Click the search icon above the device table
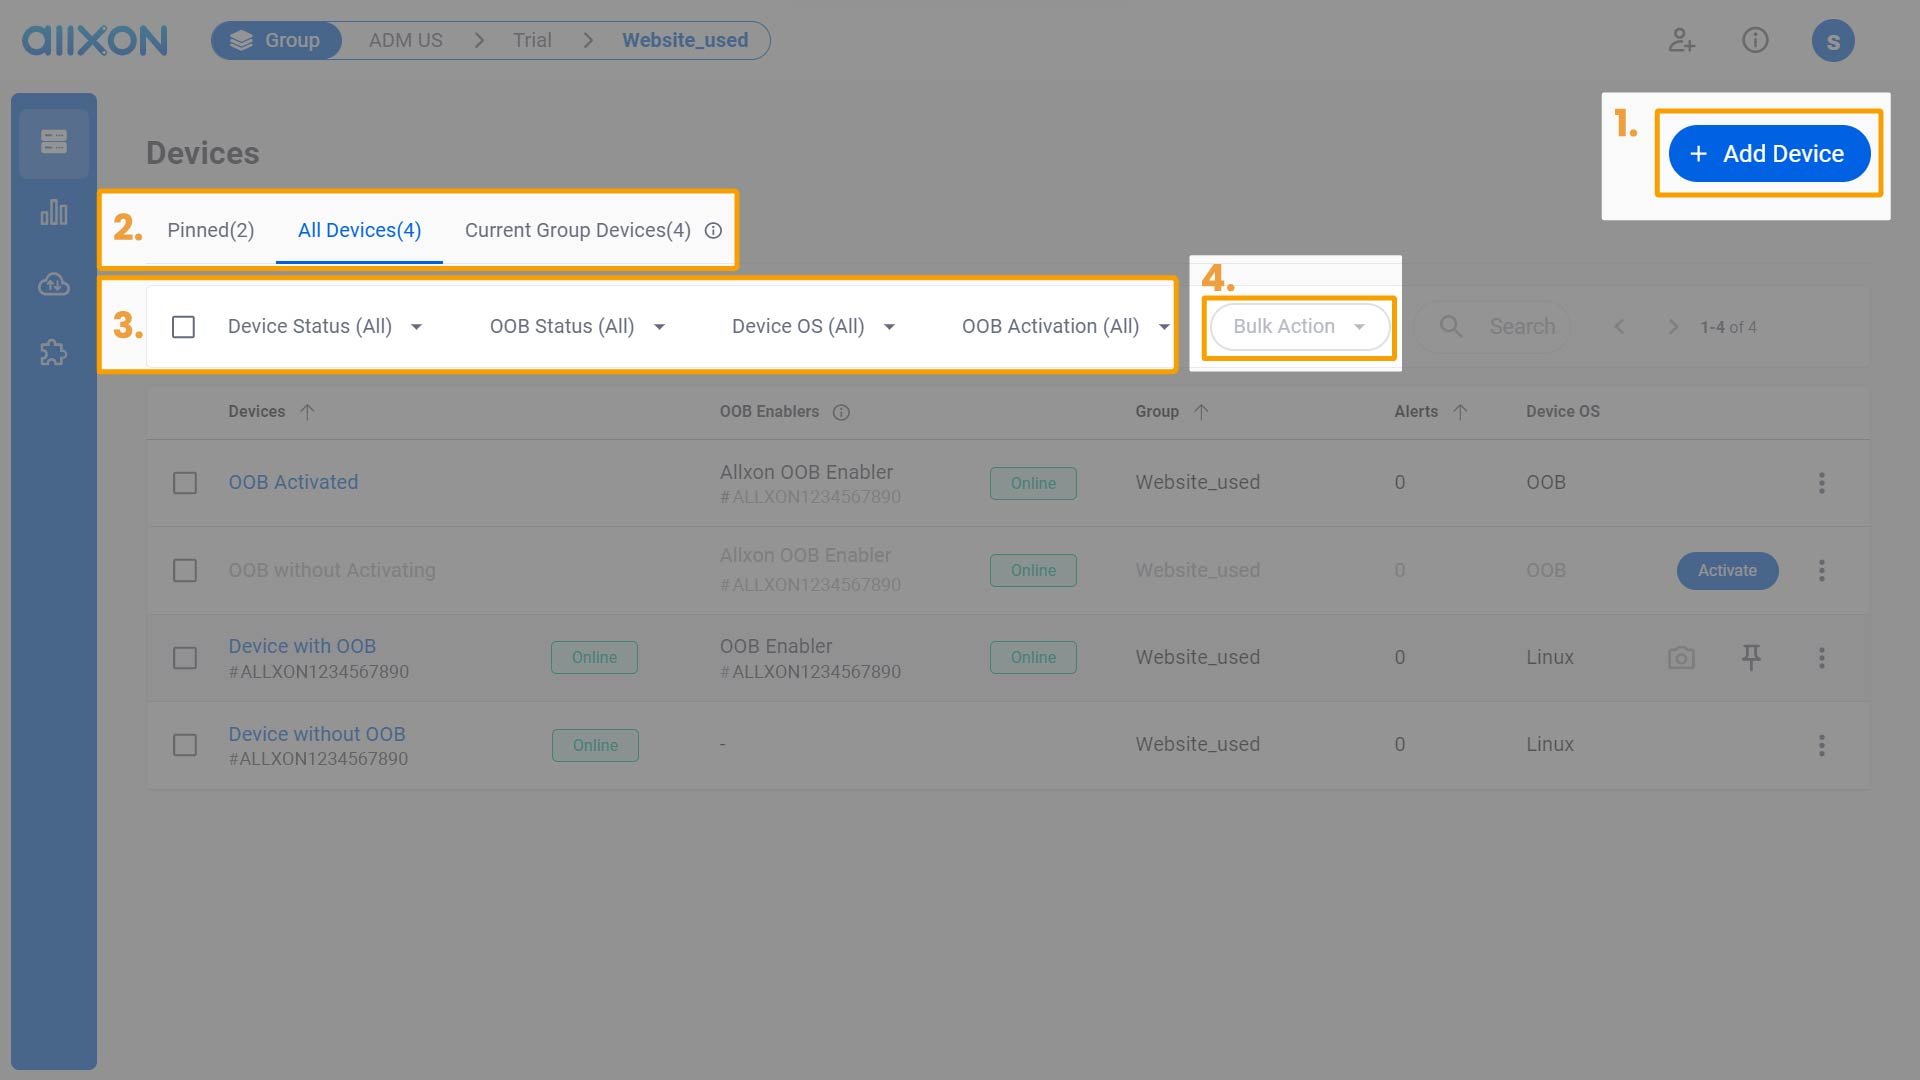The image size is (1920, 1080). pos(1450,326)
